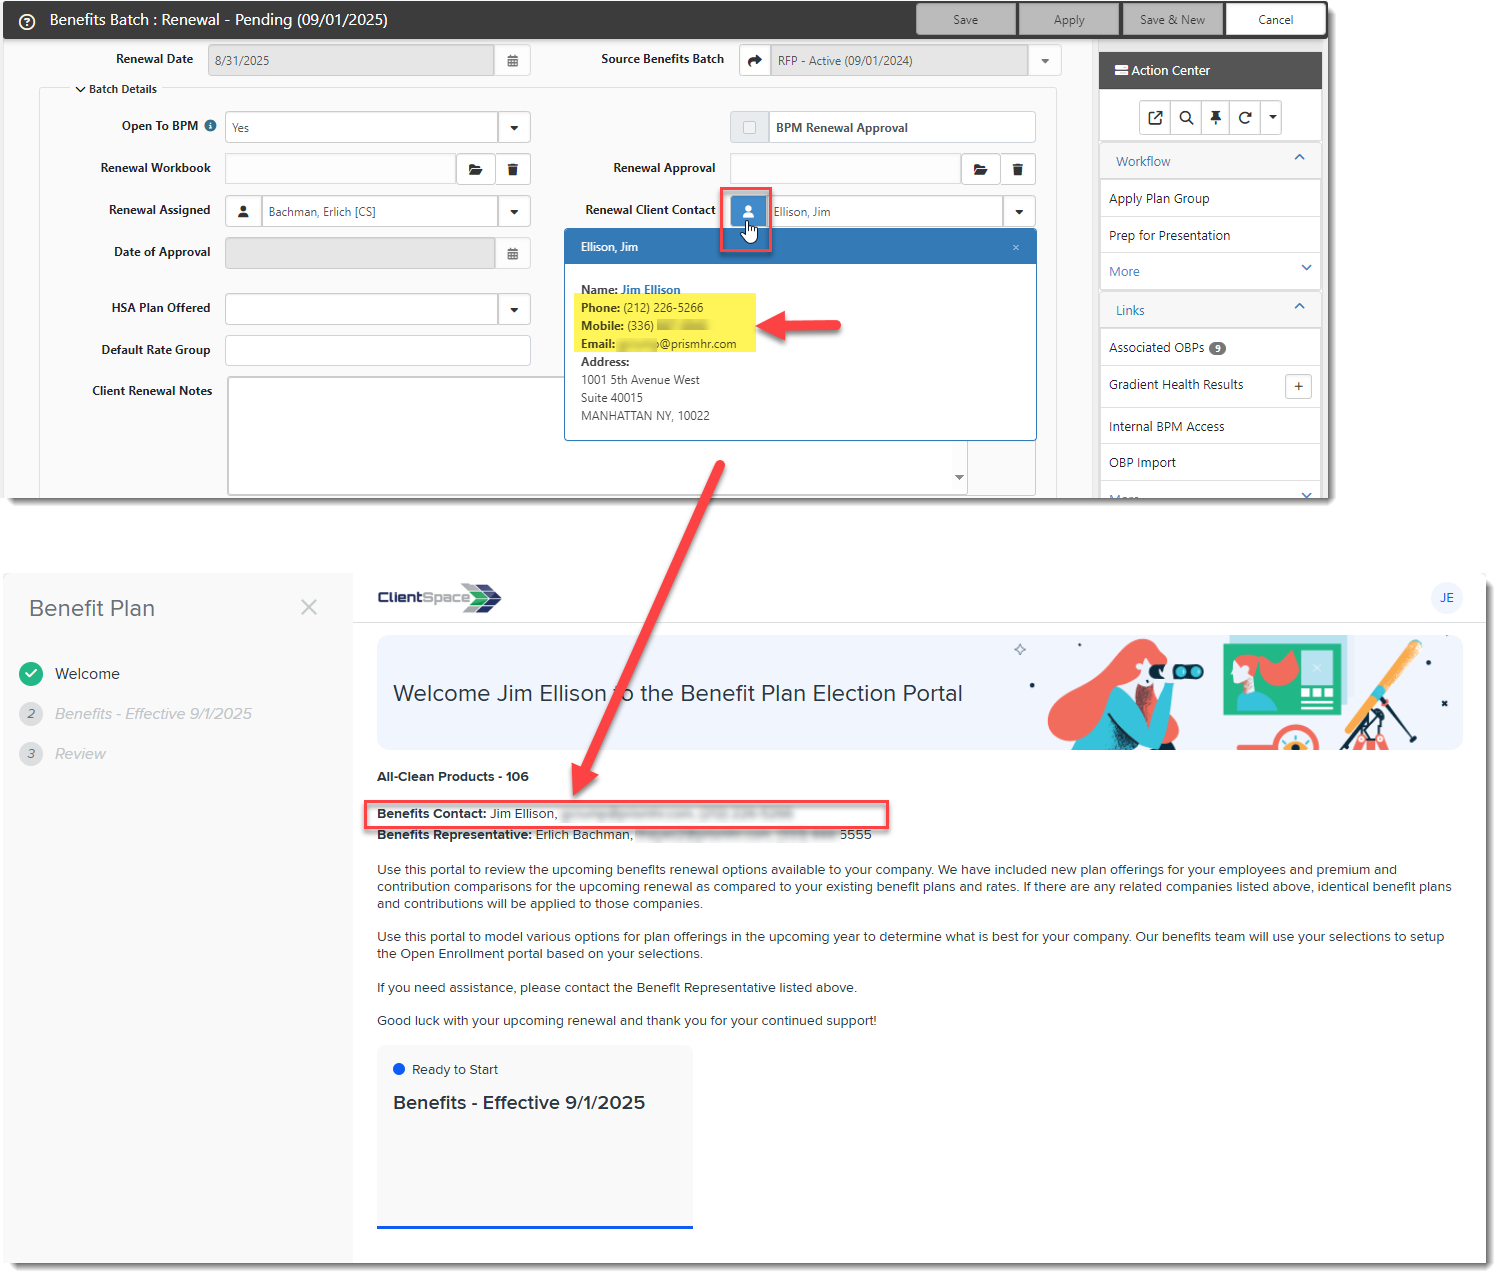Select the Welcome step in Benefit Plan
The height and width of the screenshot is (1278, 1501).
coord(87,674)
